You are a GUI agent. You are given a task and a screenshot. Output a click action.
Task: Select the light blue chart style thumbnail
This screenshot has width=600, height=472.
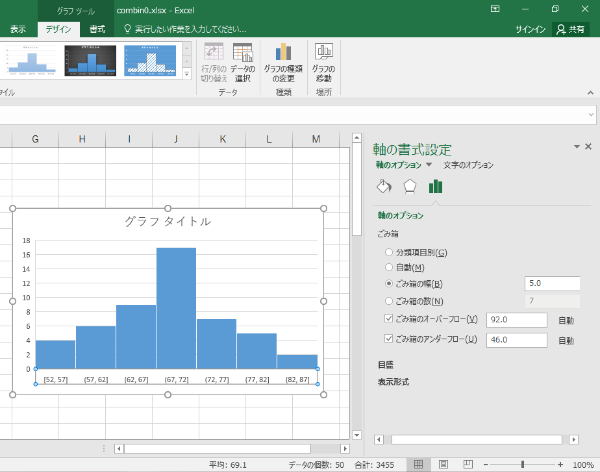31,60
